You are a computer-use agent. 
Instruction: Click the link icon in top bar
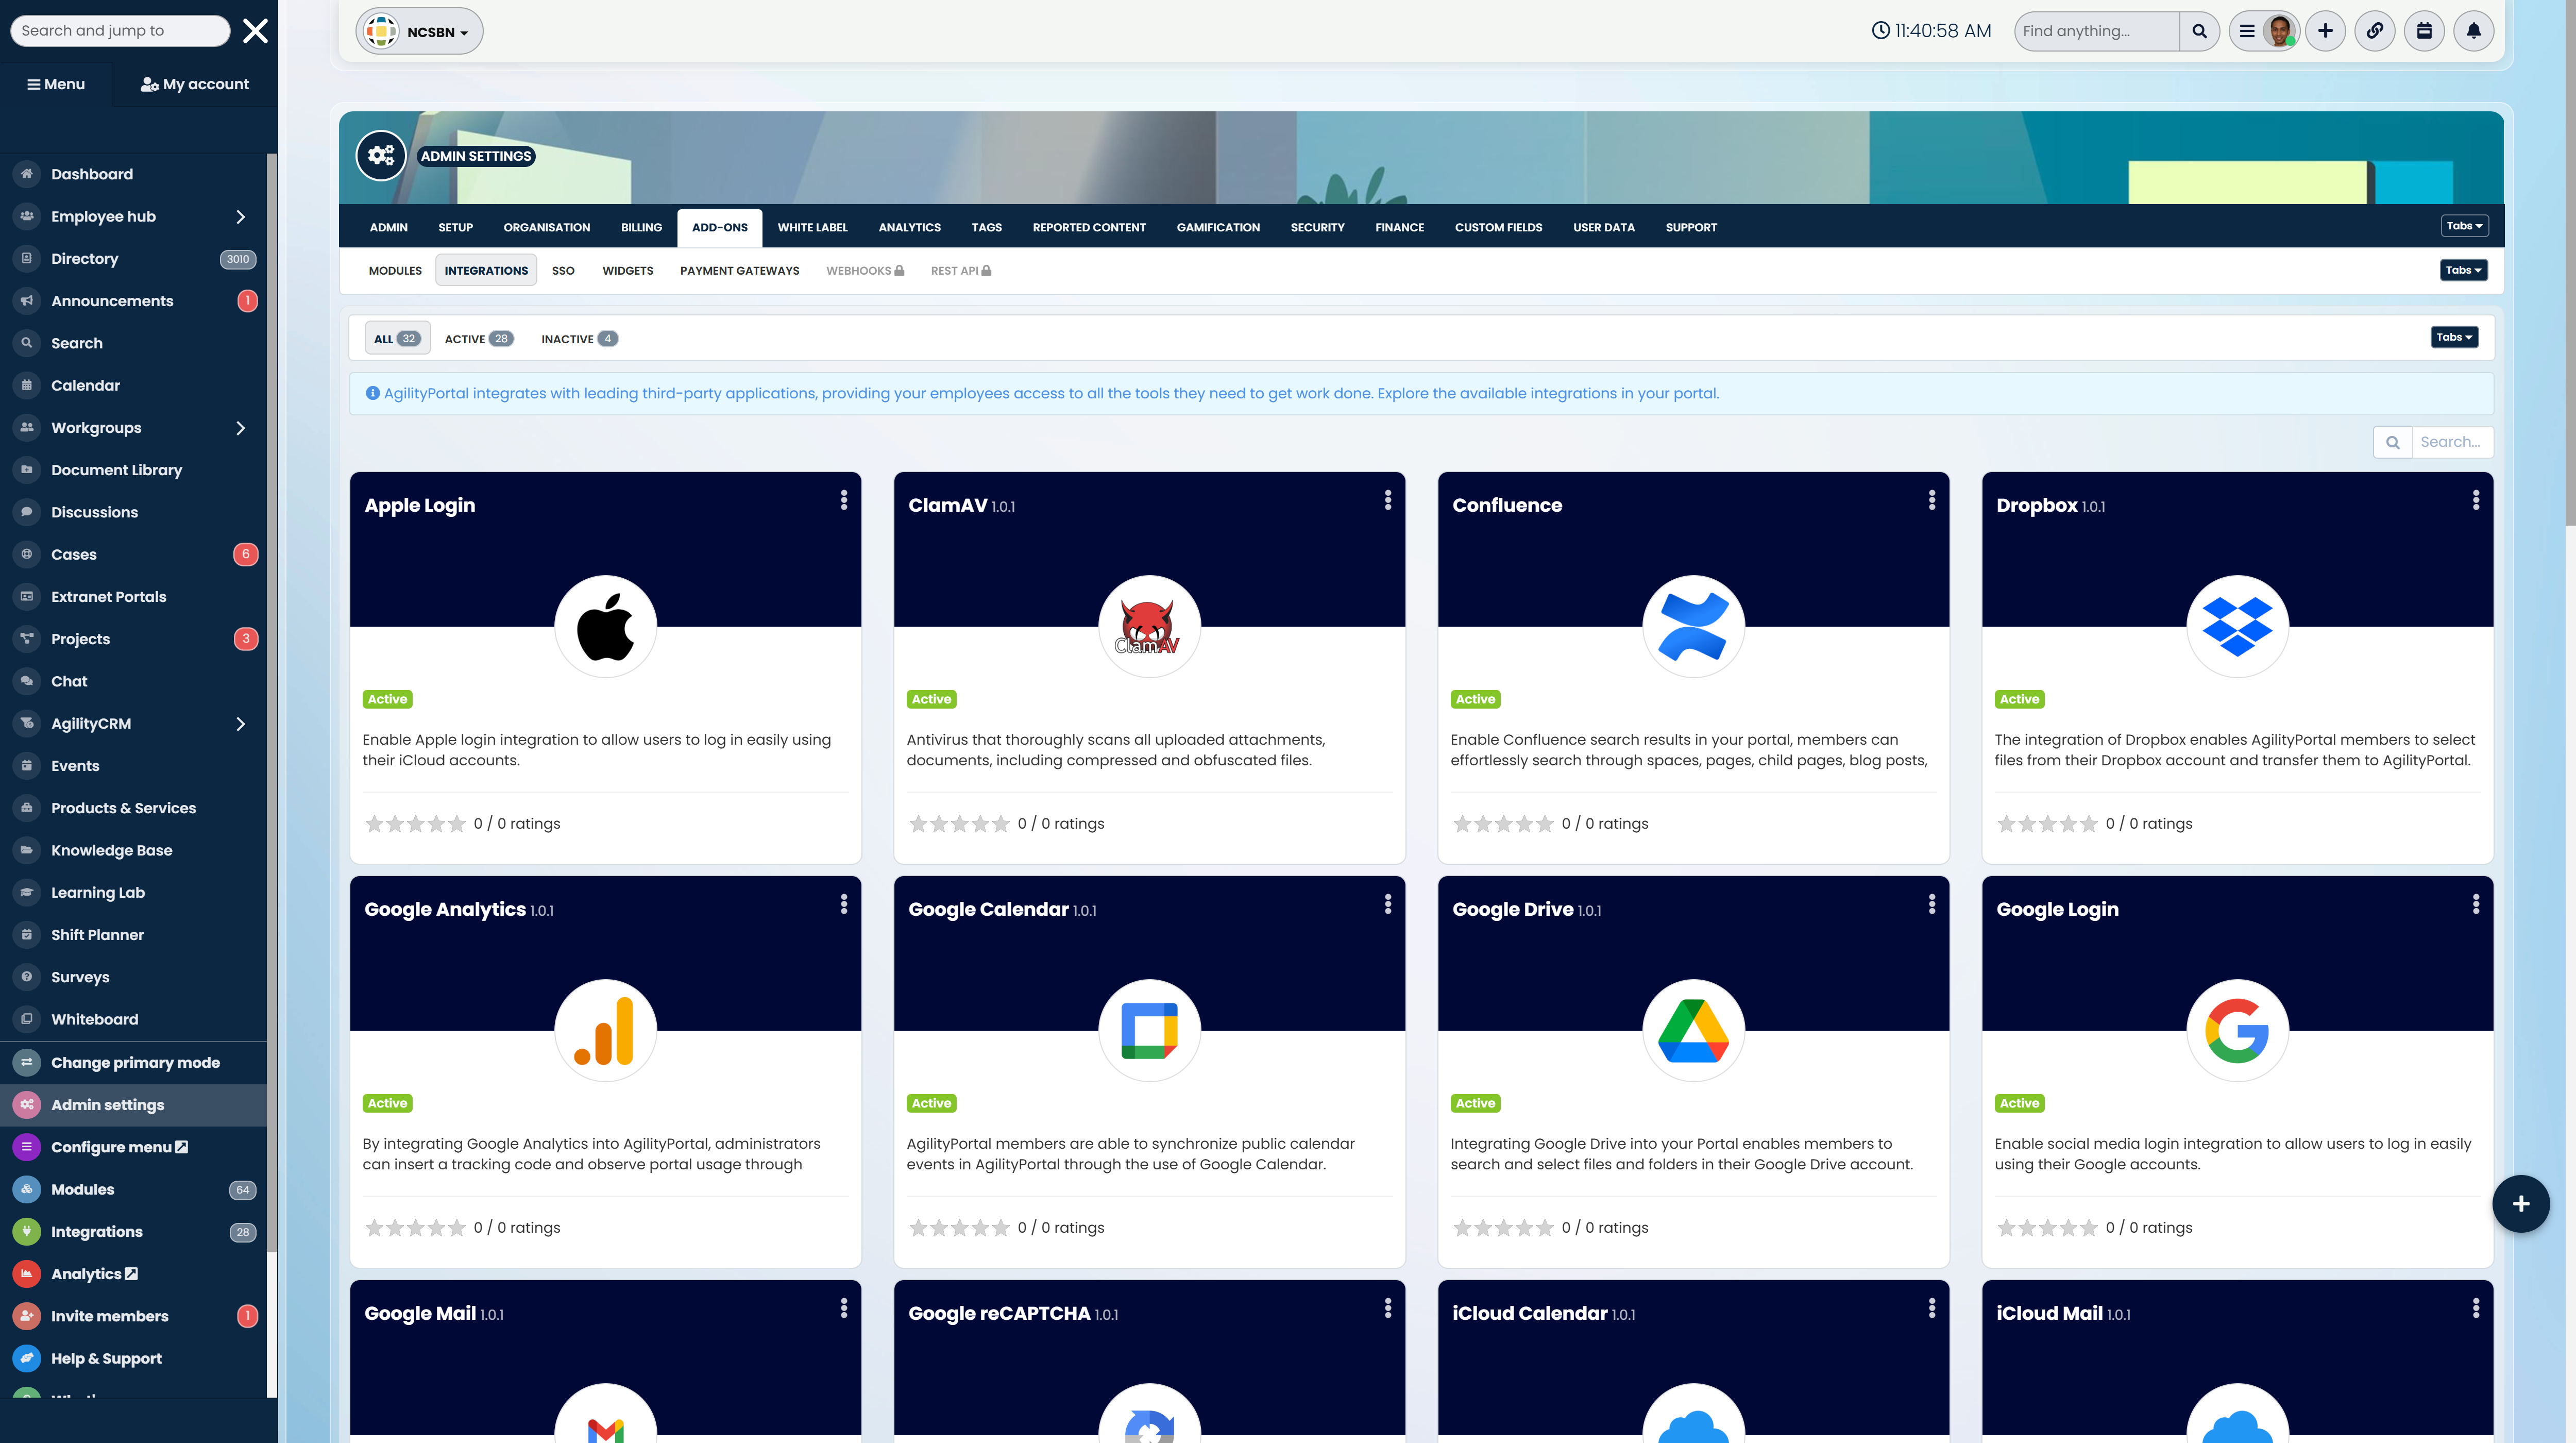pos(2374,31)
